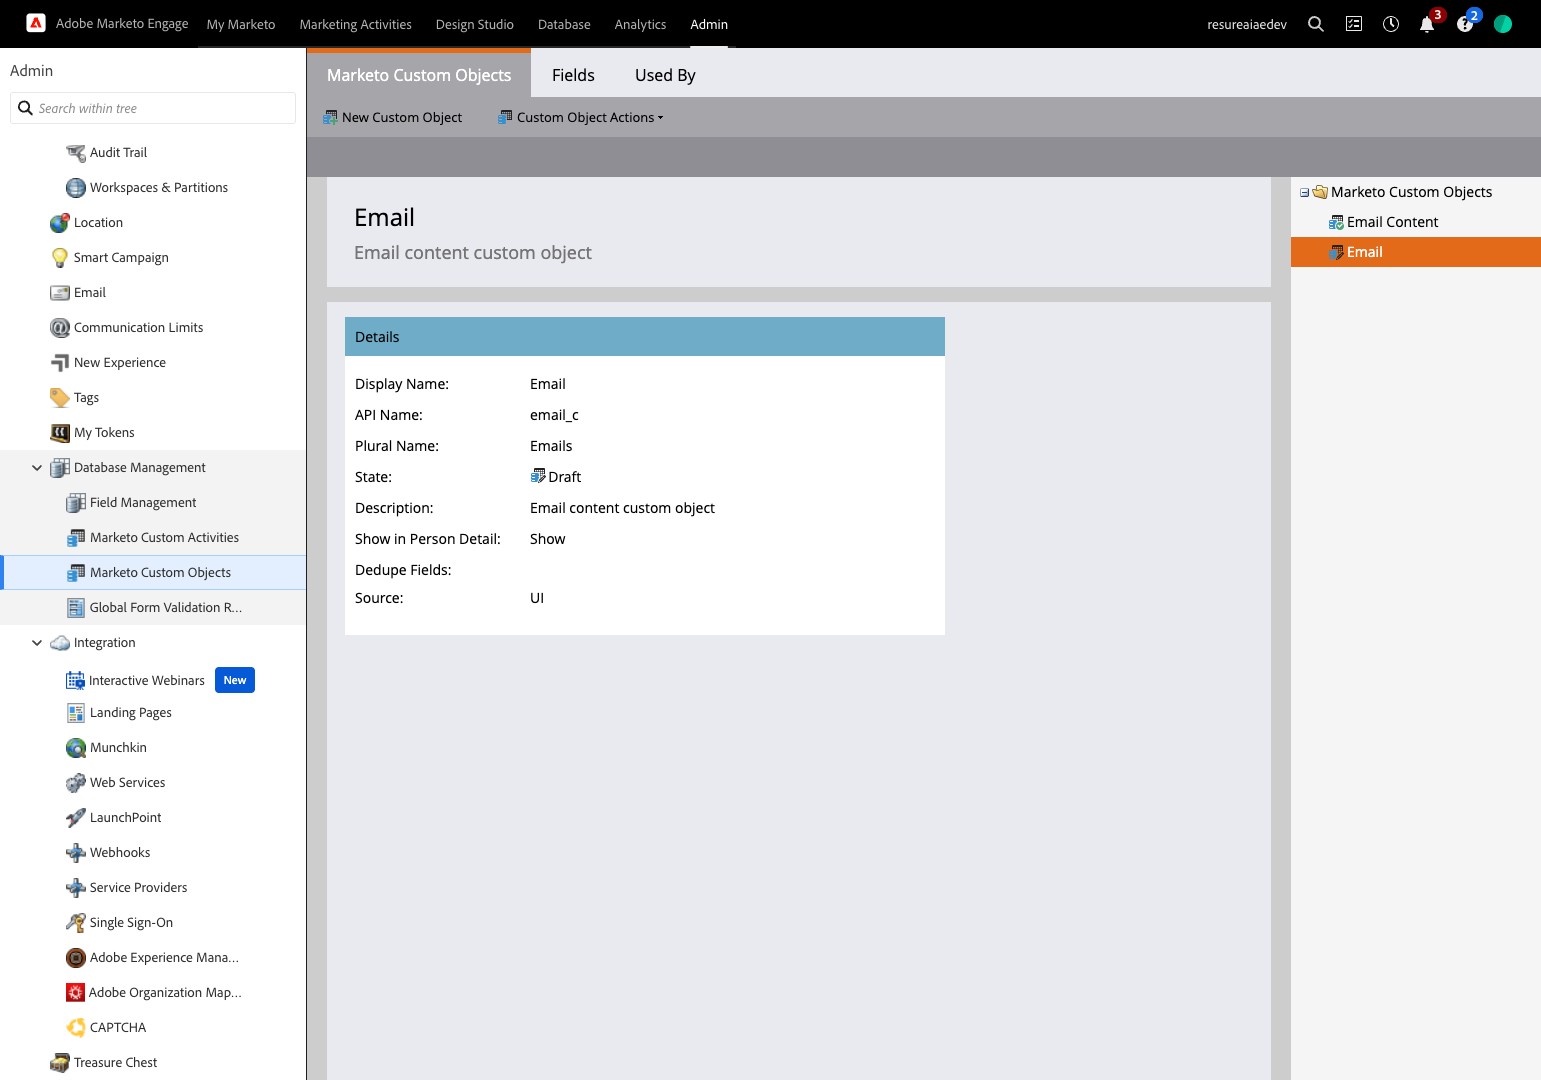
Task: Click the New Custom Object button
Action: tap(393, 118)
